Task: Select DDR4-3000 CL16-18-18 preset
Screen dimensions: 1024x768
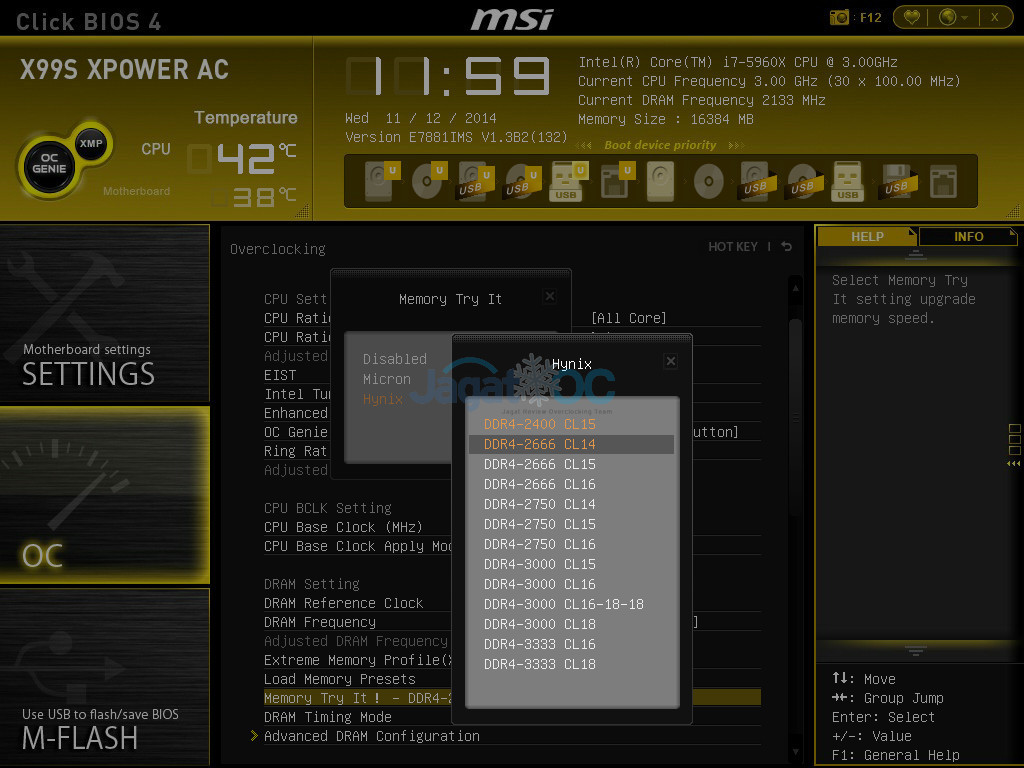Action: (x=563, y=604)
